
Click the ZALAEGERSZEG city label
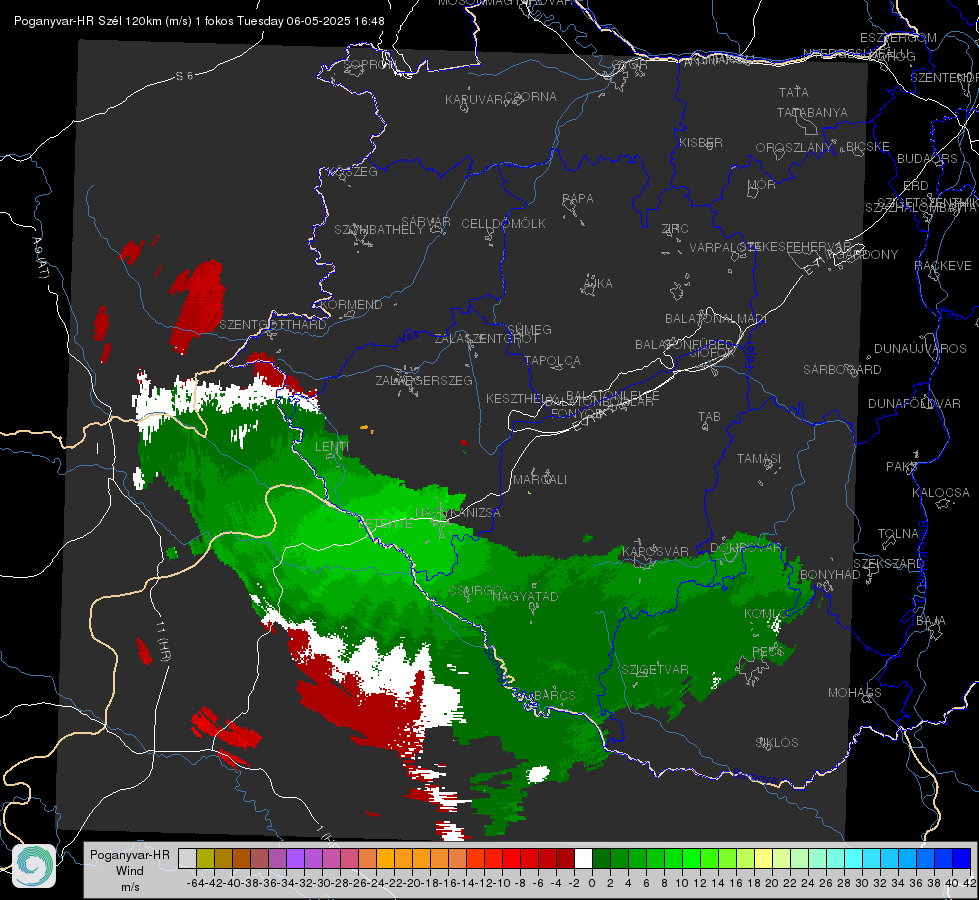[x=424, y=380]
